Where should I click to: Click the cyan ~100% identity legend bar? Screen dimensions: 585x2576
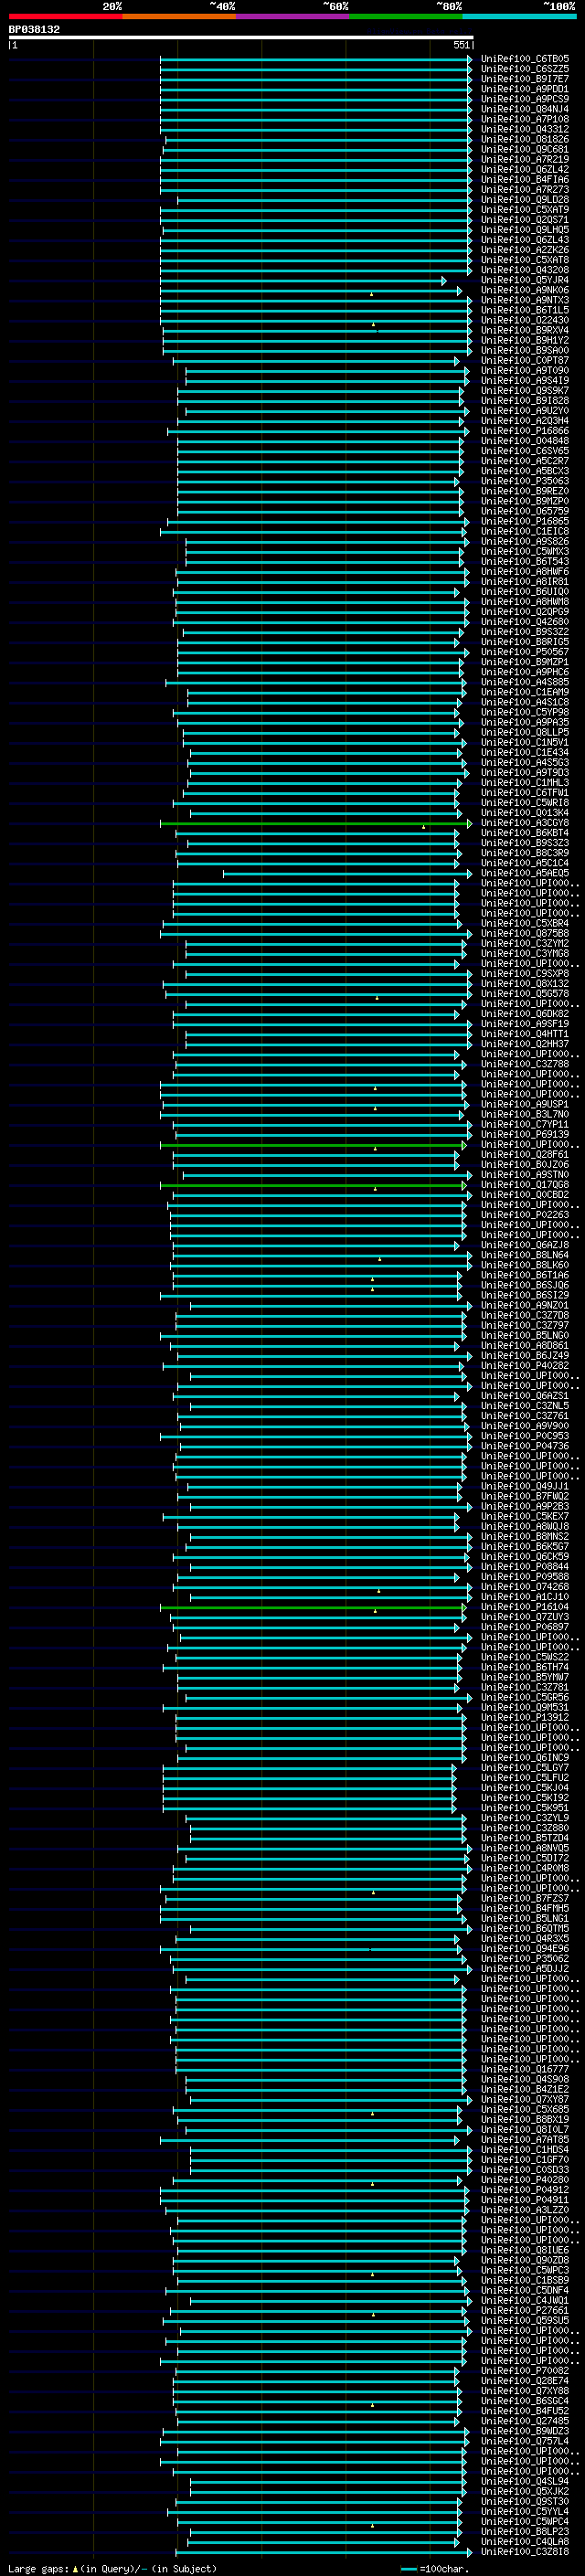[520, 16]
